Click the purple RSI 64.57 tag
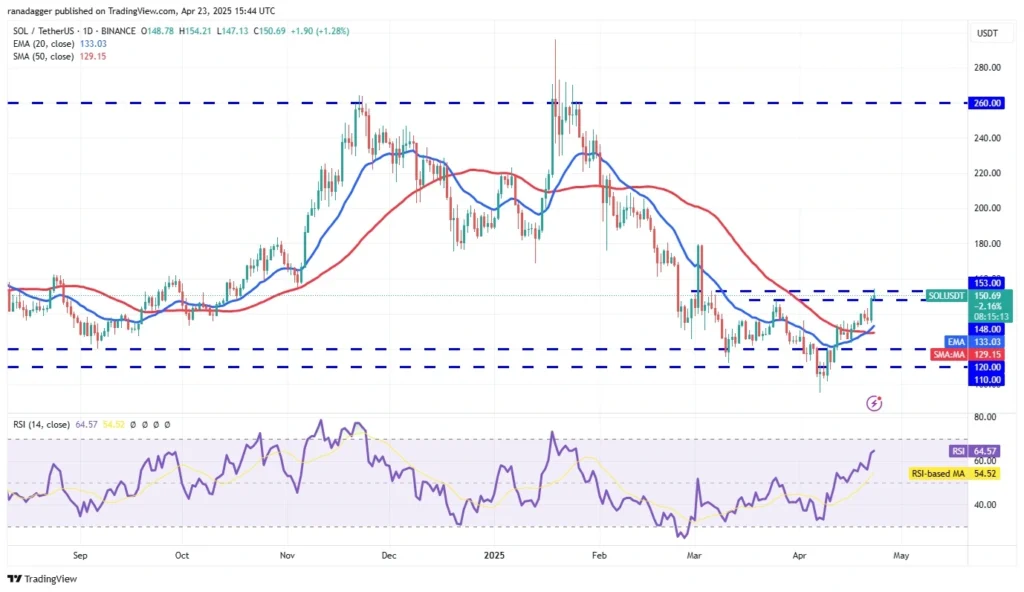 click(x=974, y=451)
